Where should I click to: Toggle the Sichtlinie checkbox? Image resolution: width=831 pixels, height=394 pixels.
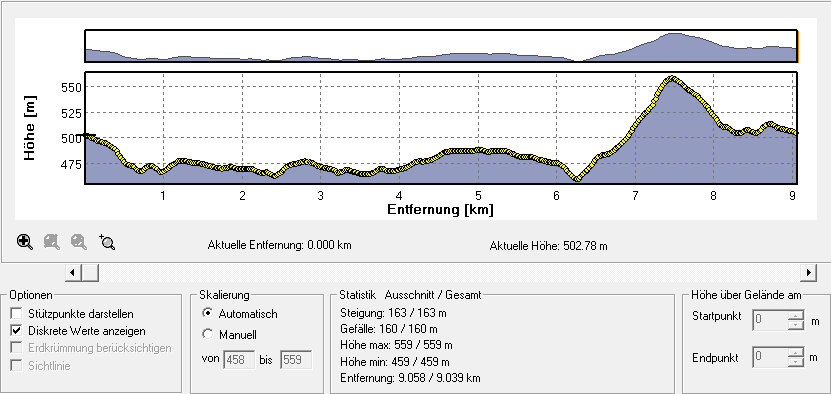pyautogui.click(x=17, y=365)
